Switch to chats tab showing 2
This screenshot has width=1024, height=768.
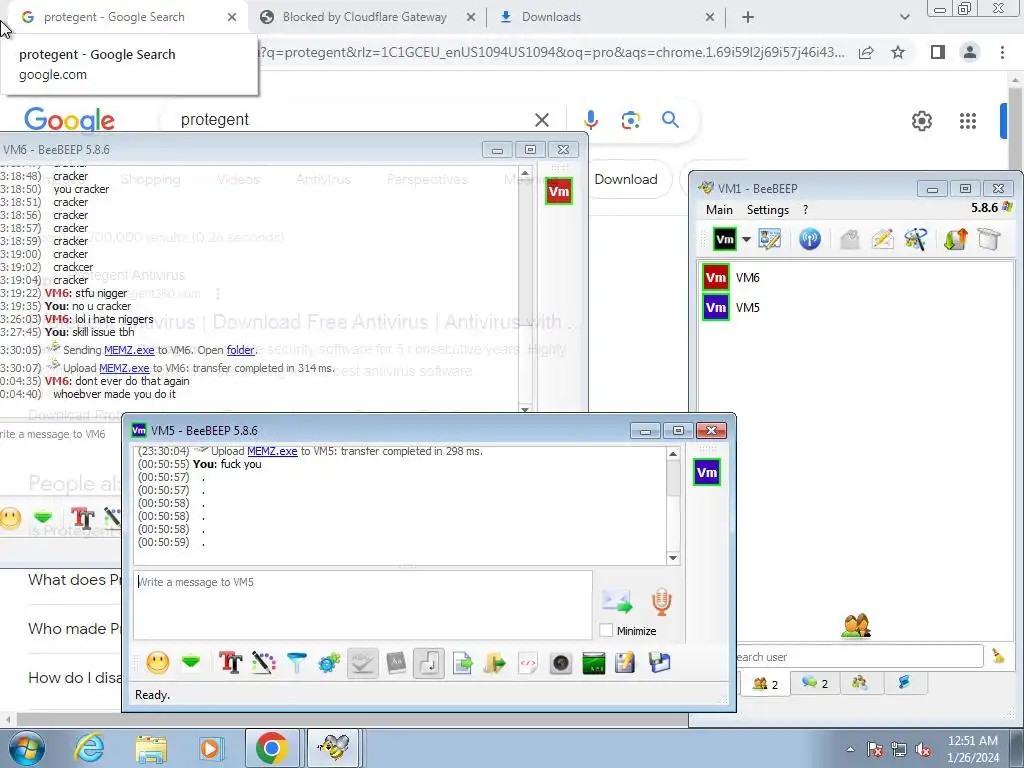point(815,683)
